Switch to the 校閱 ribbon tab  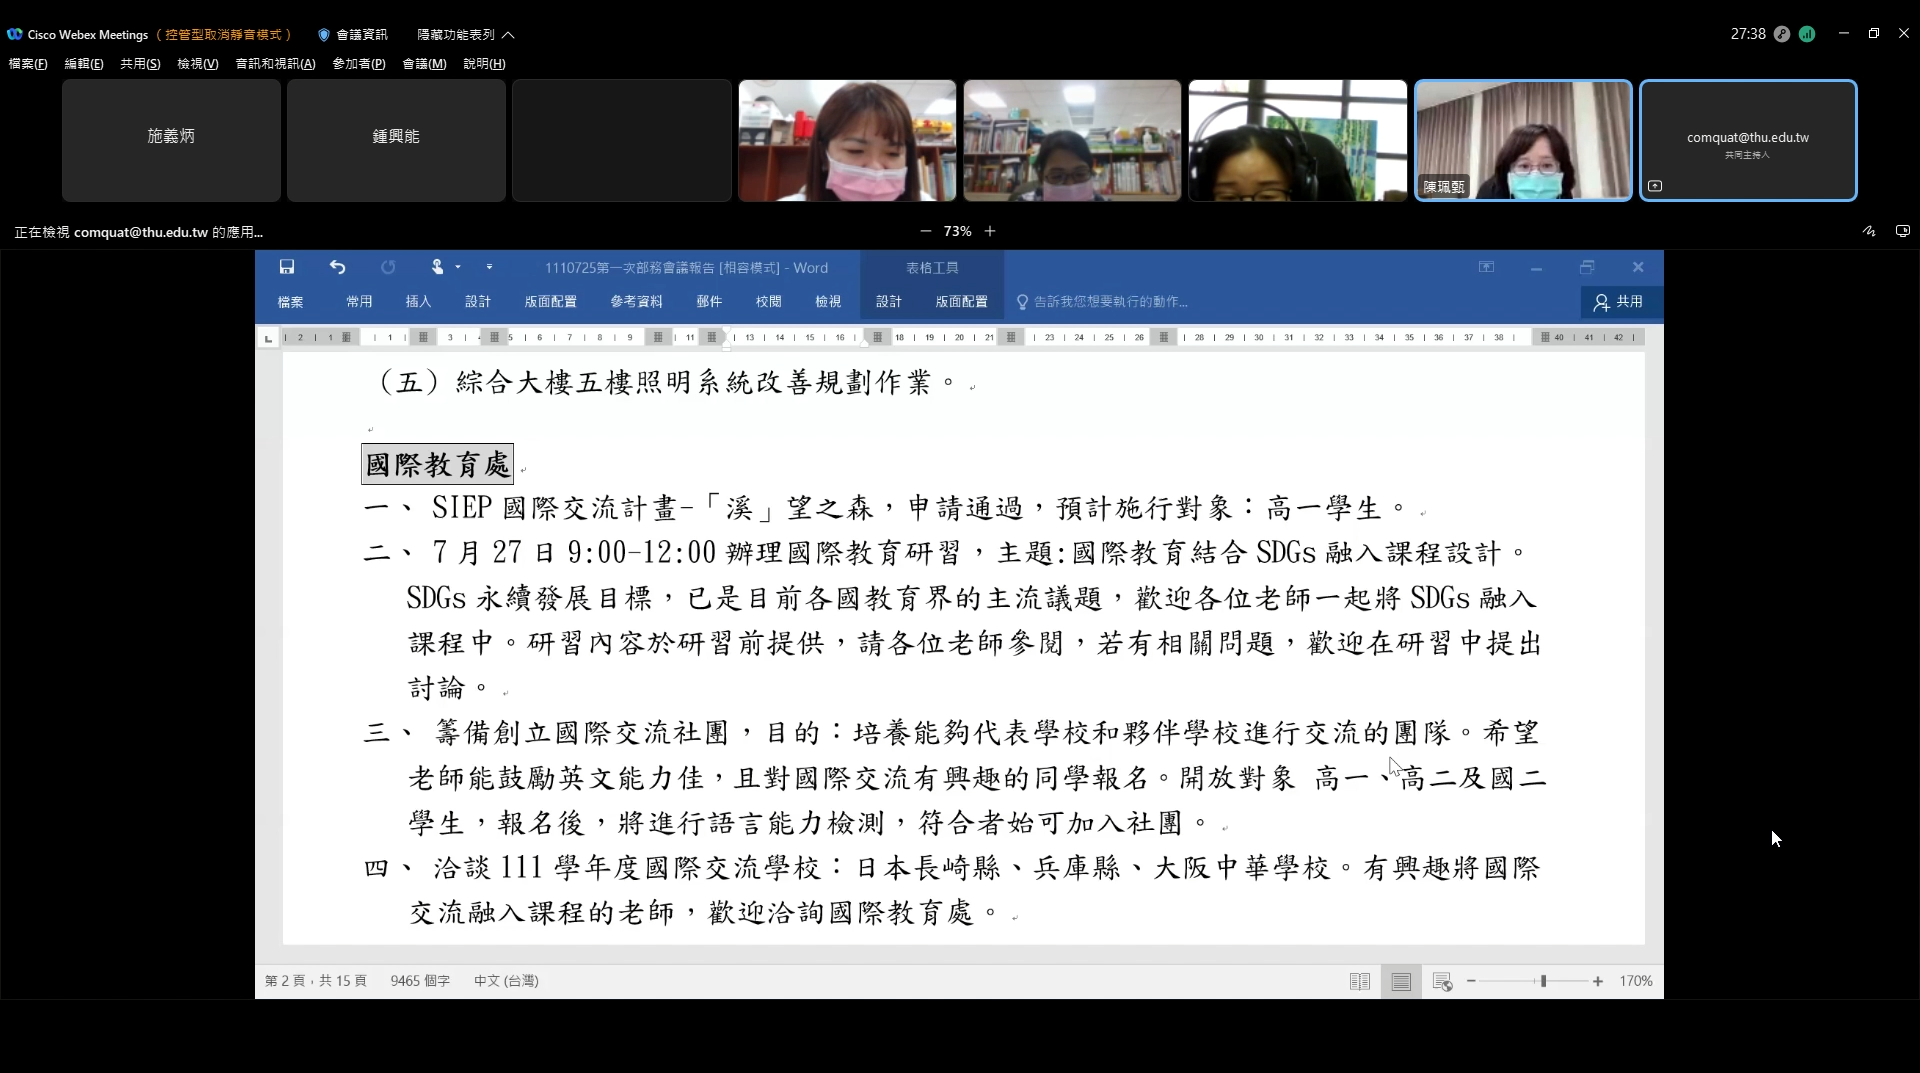768,302
